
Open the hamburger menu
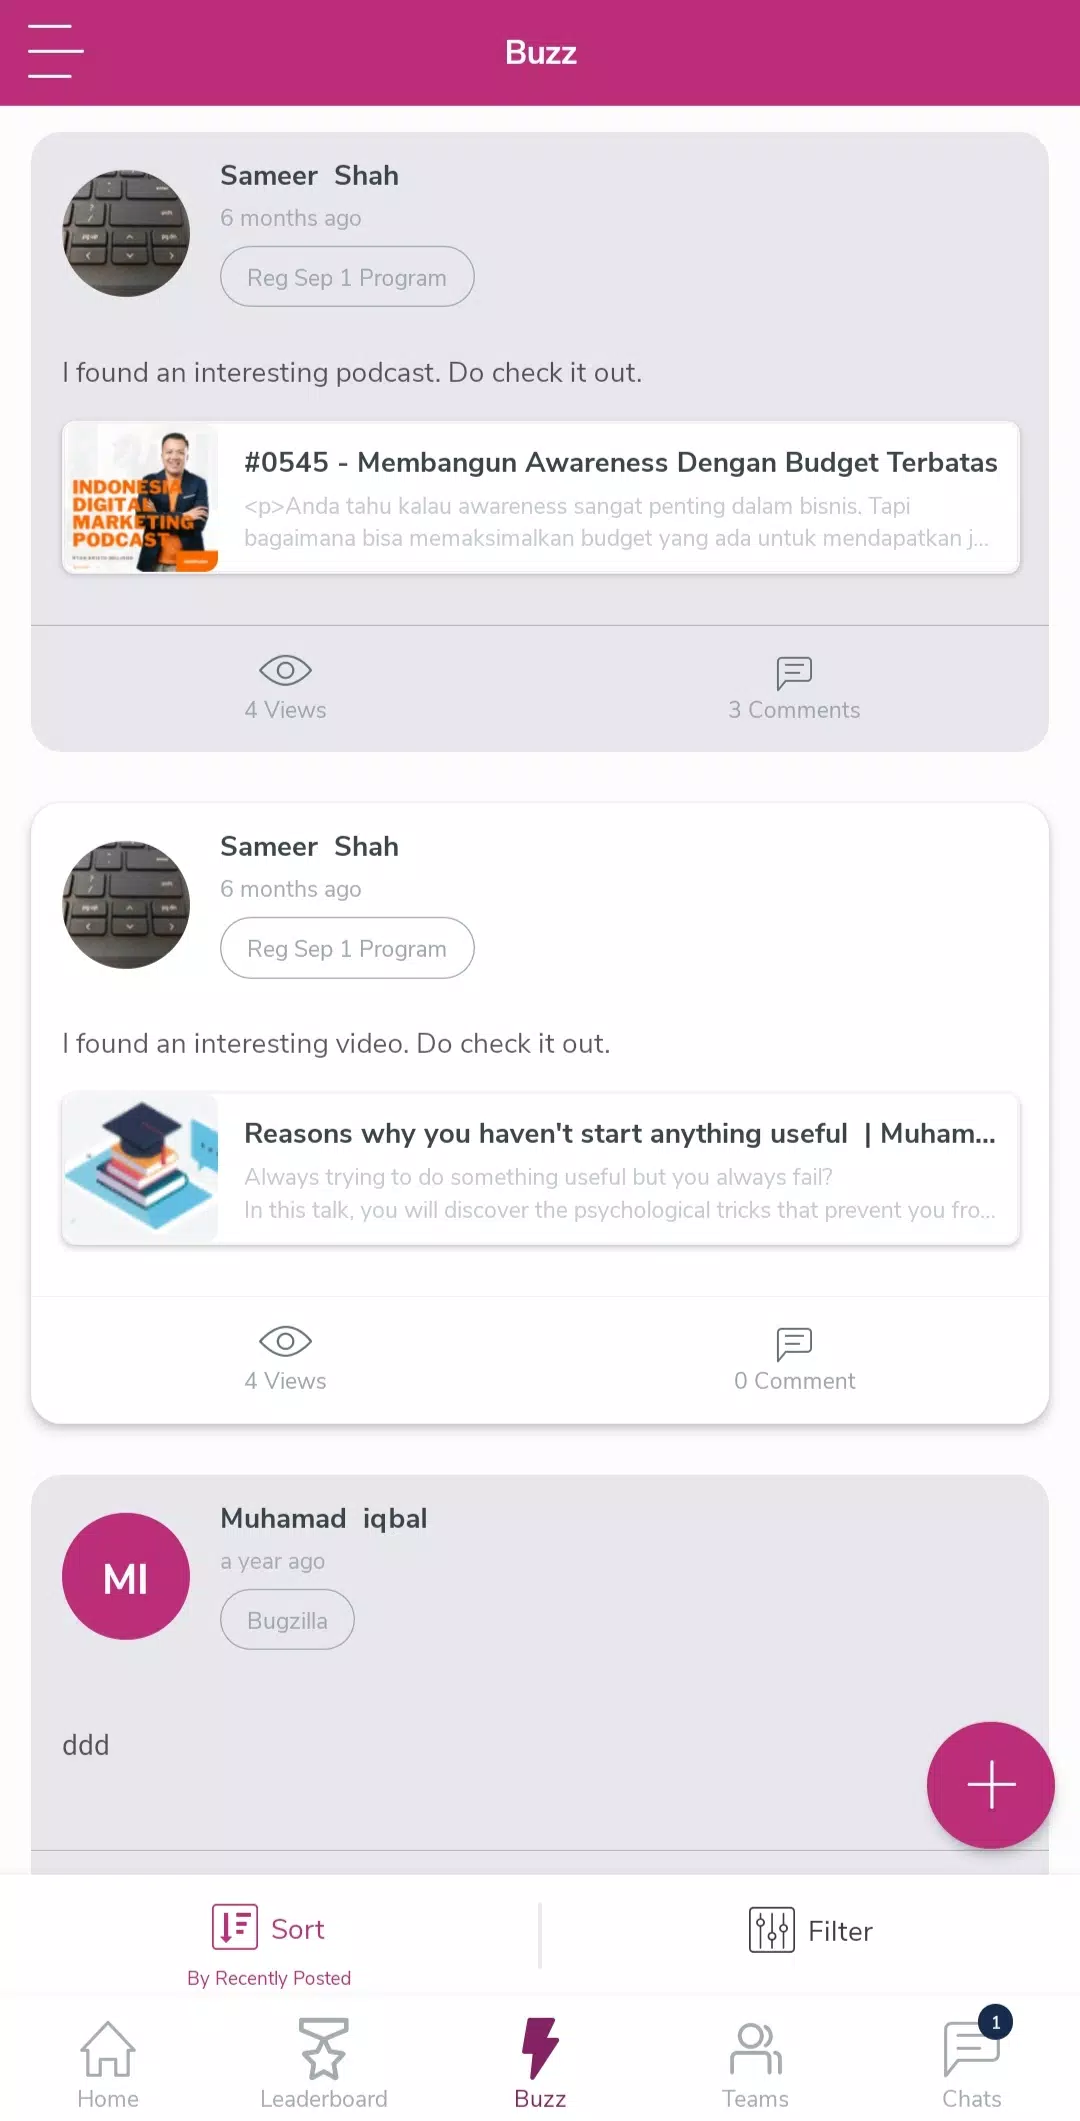(55, 51)
